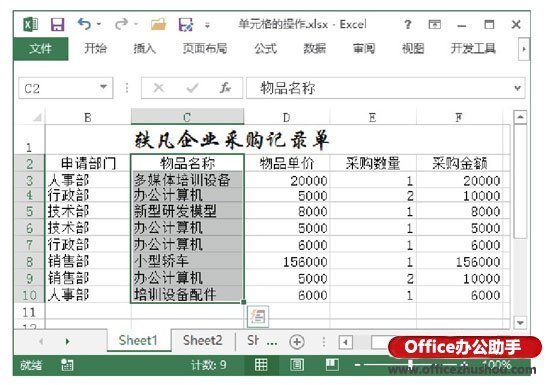Expand the Name Box dropdown arrow

[x=103, y=87]
